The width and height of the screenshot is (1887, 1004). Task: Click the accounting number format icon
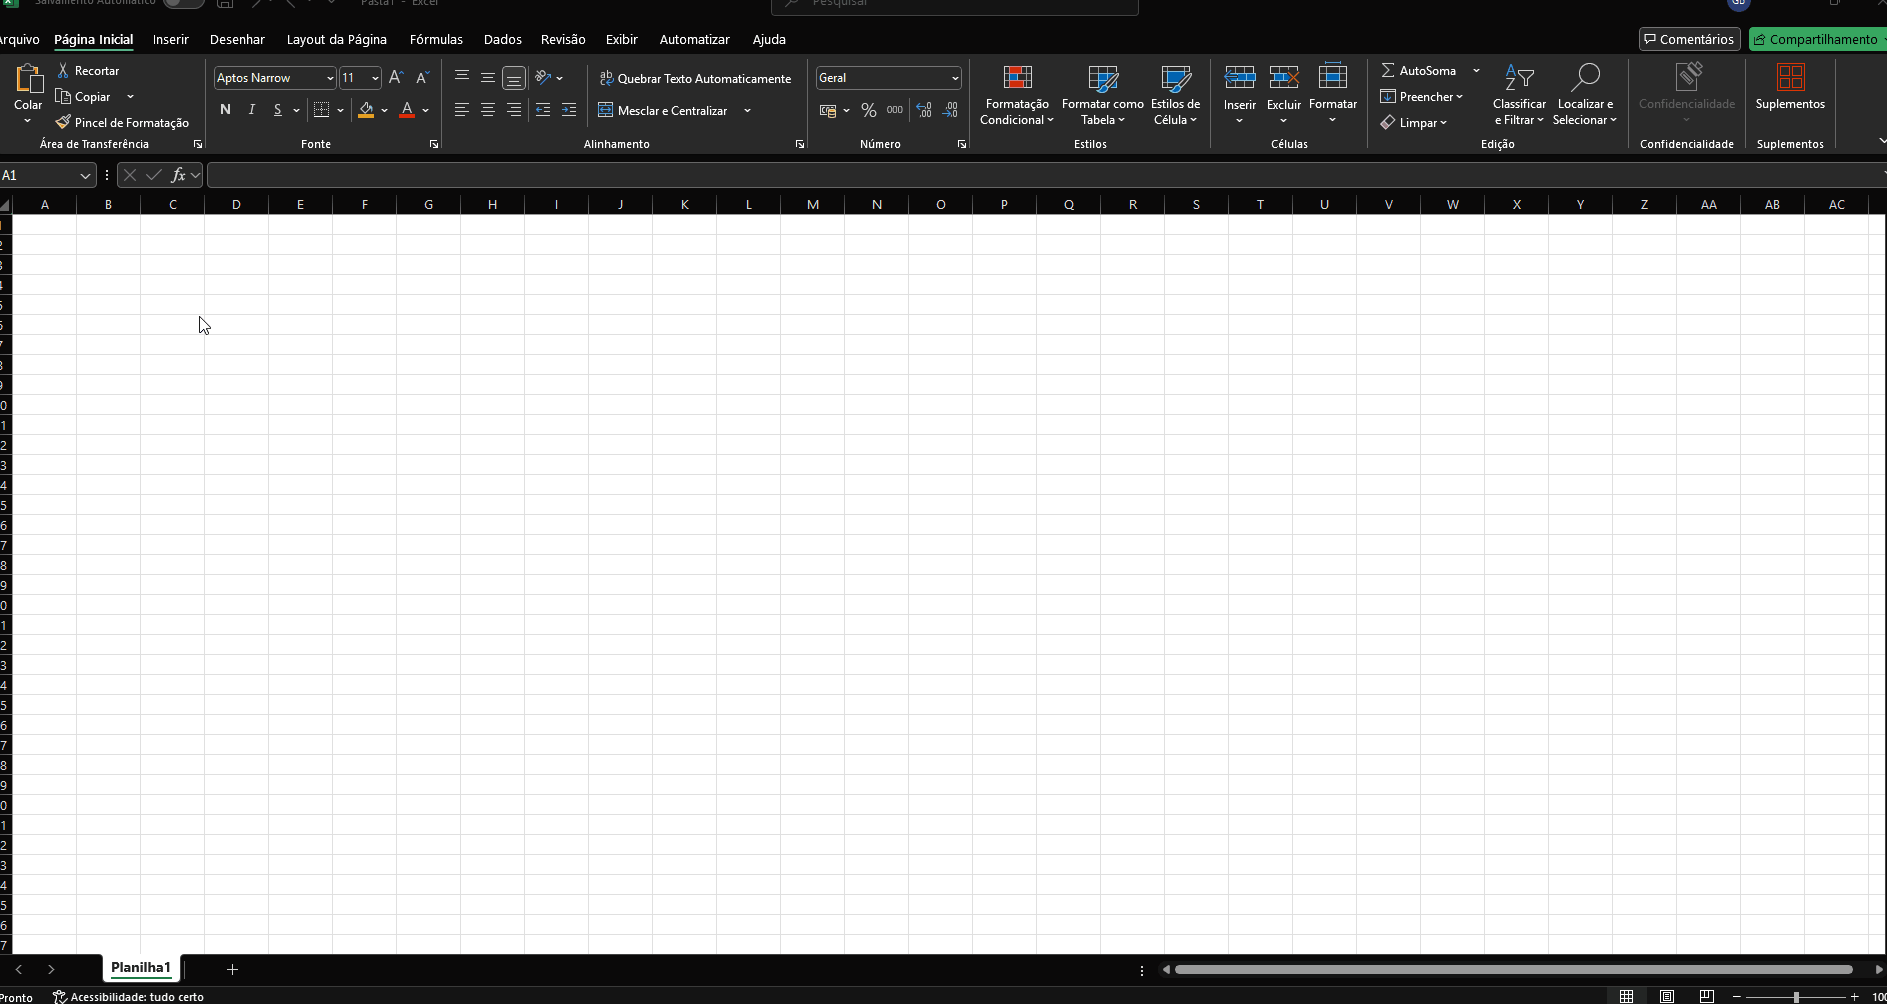(828, 110)
